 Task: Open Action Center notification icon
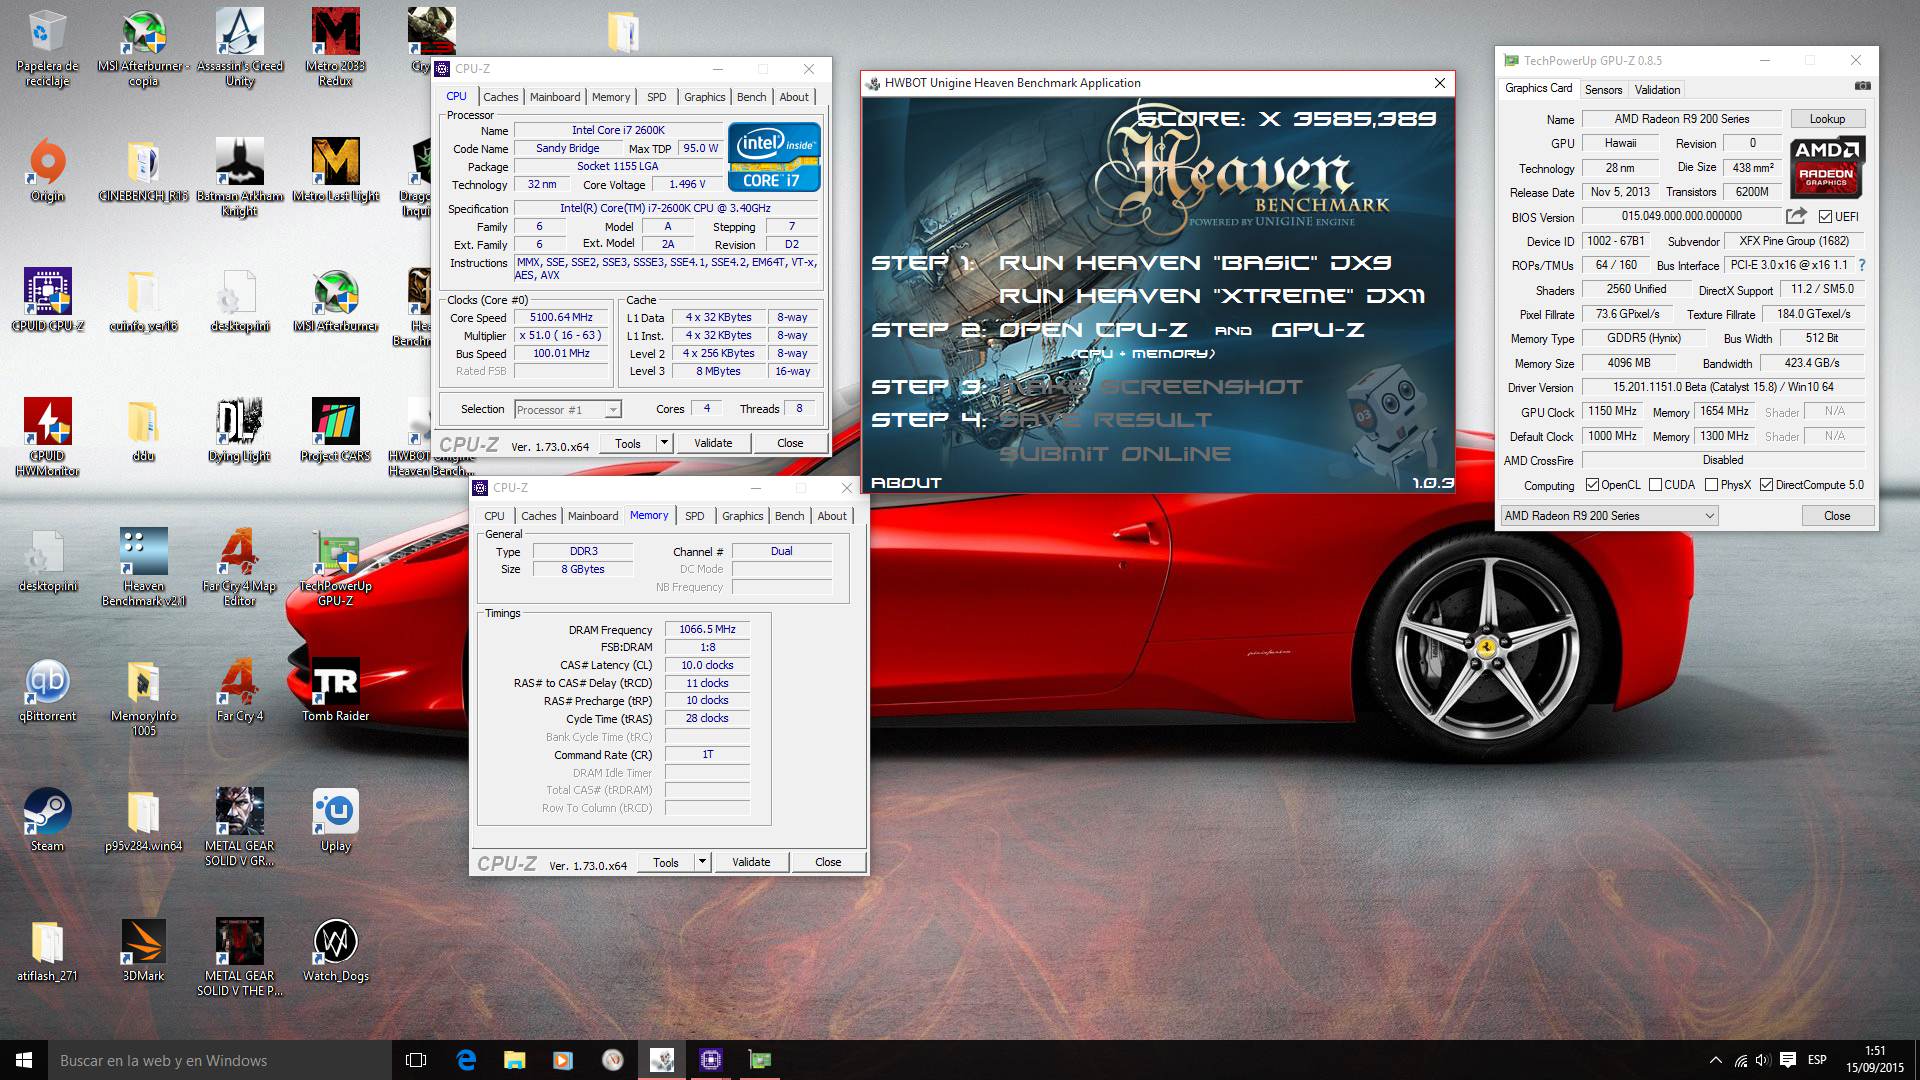pos(1788,1060)
